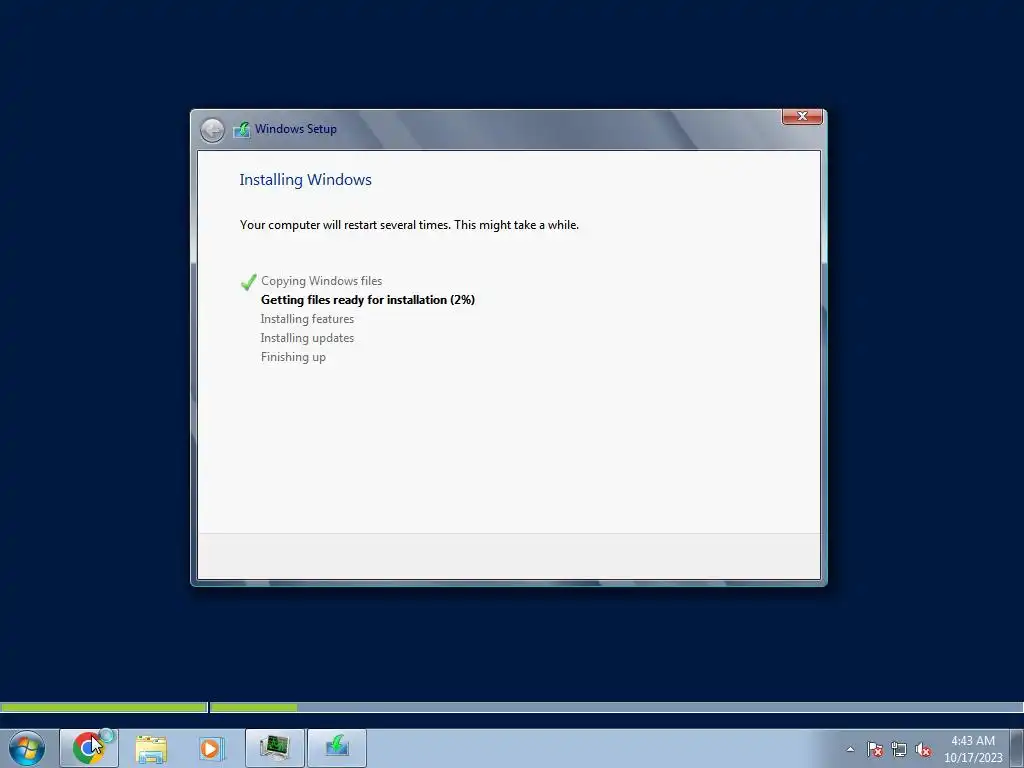Click the 'Windows Setup' title text
The image size is (1024, 768).
pyautogui.click(x=296, y=129)
